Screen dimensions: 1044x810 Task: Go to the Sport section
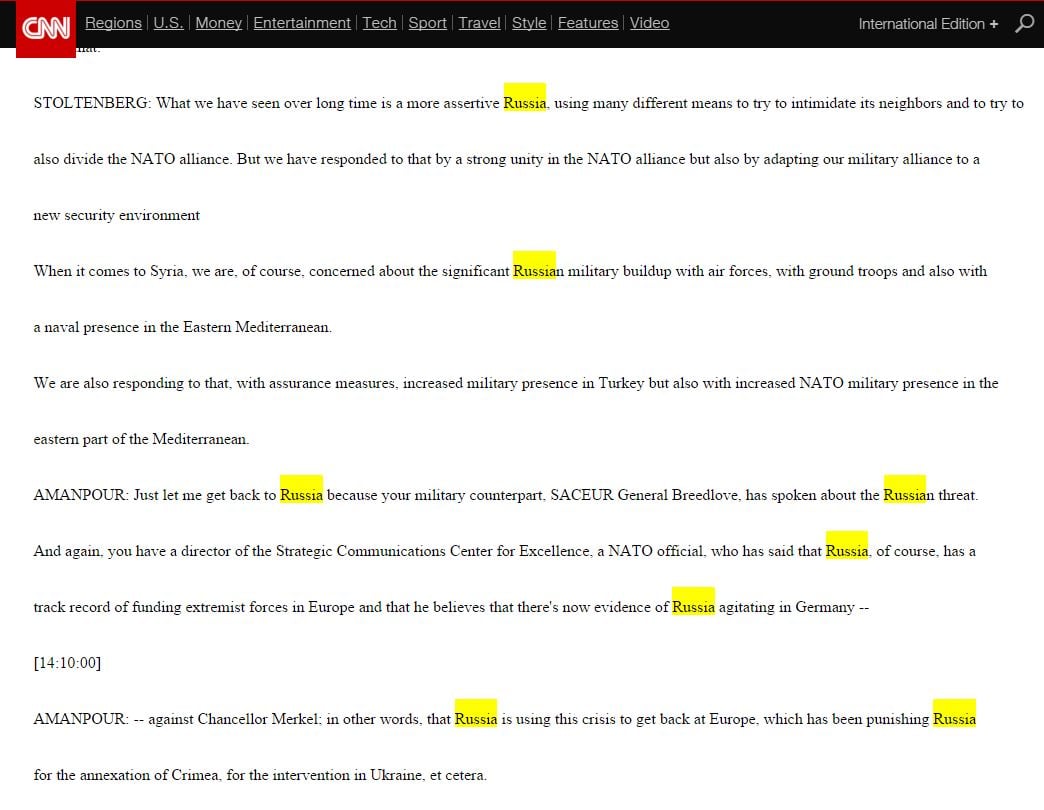coord(427,23)
